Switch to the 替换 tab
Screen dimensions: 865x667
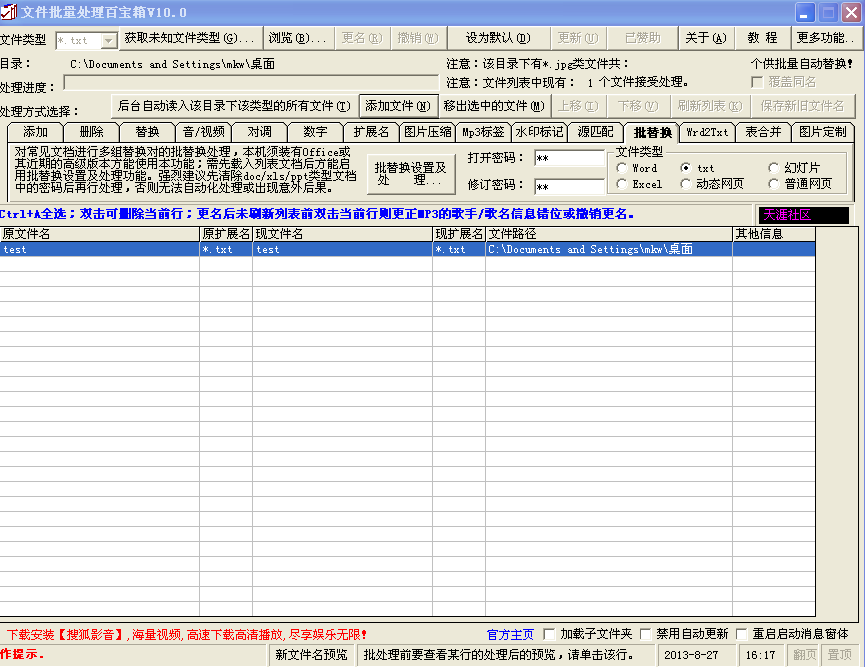147,132
